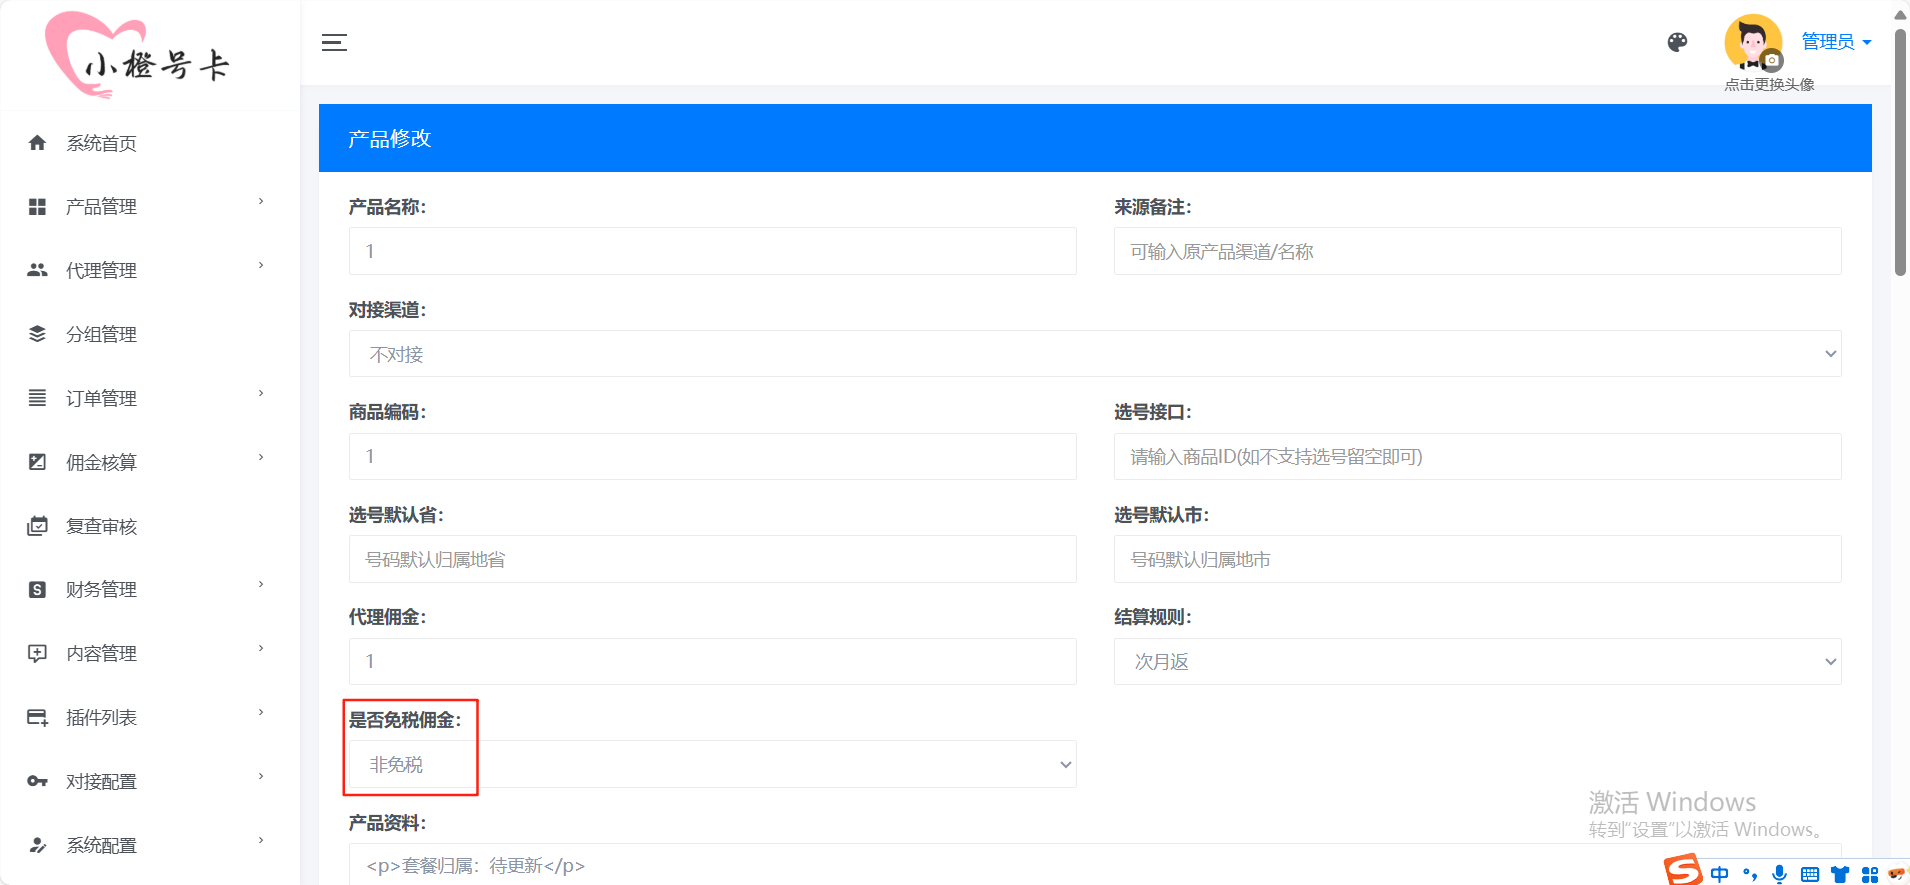Viewport: 1910px width, 885px height.
Task: Click the microphone voice input icon
Action: (1779, 874)
